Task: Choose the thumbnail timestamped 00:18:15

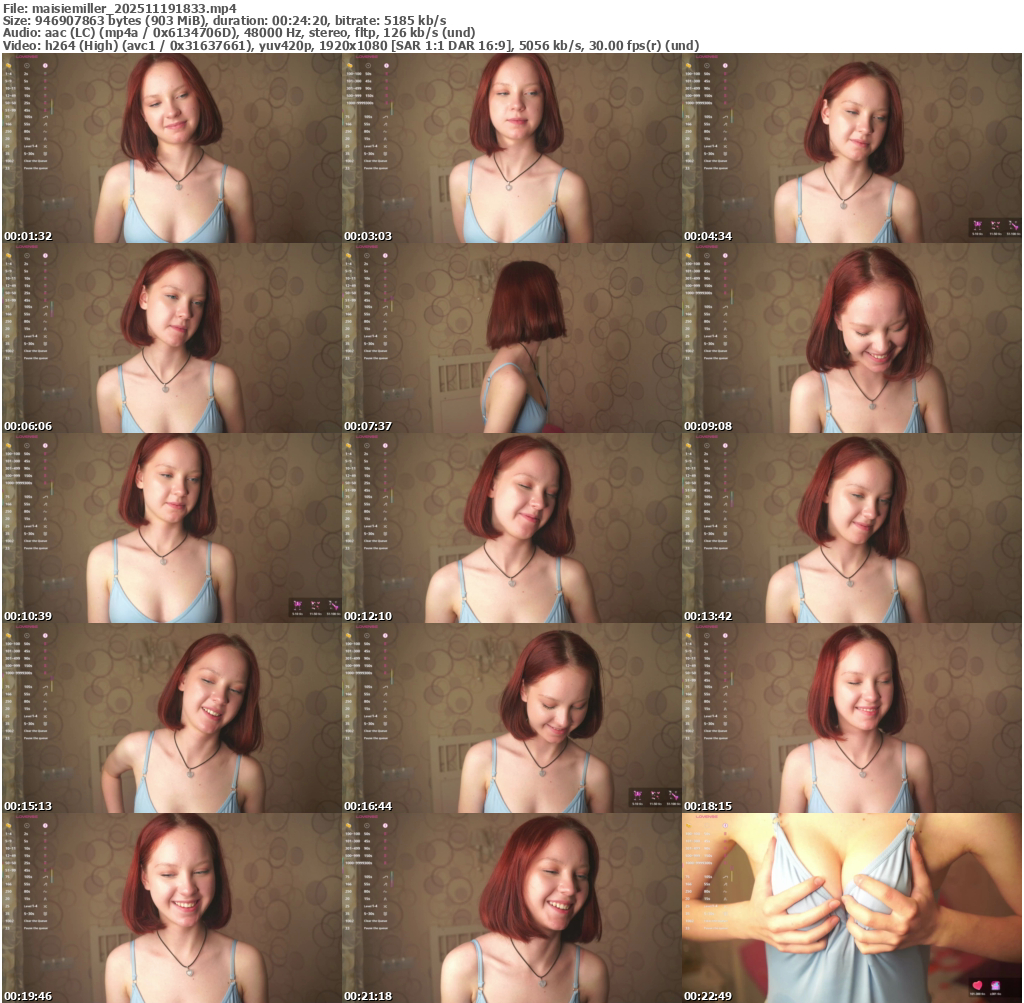Action: click(x=852, y=718)
